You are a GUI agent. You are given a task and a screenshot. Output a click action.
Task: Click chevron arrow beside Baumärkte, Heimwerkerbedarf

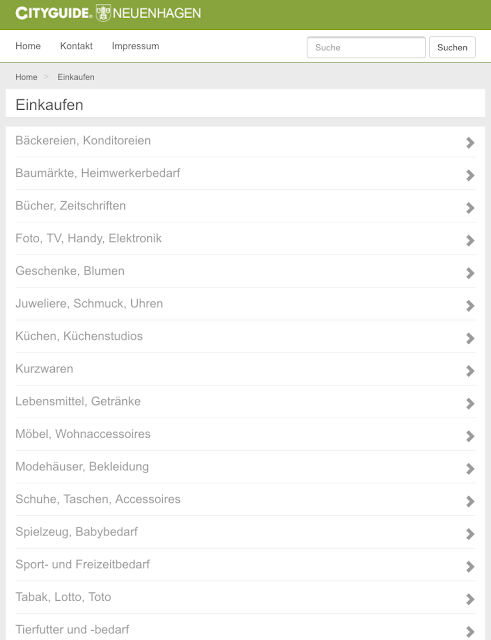(x=470, y=175)
